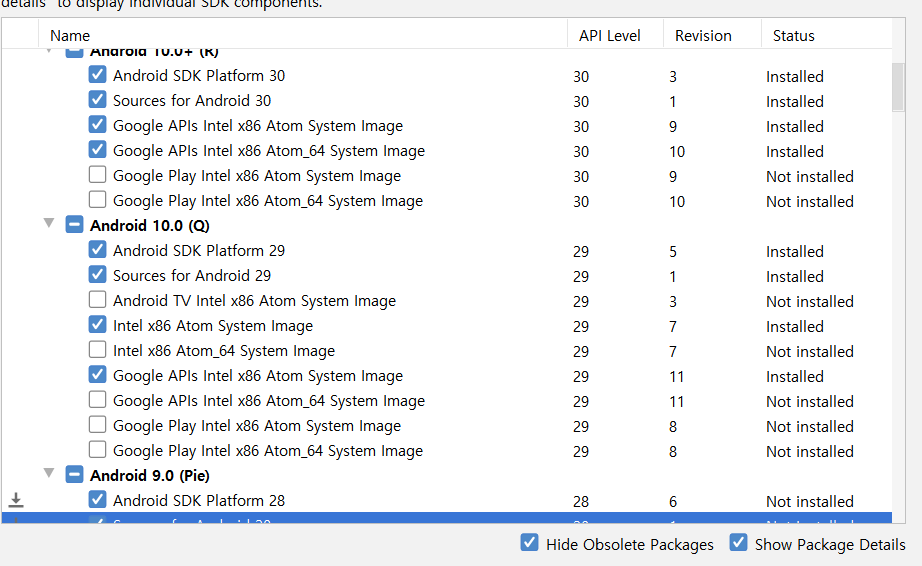Check Google Play Intel x86 Atom System Image API 30

(98, 175)
